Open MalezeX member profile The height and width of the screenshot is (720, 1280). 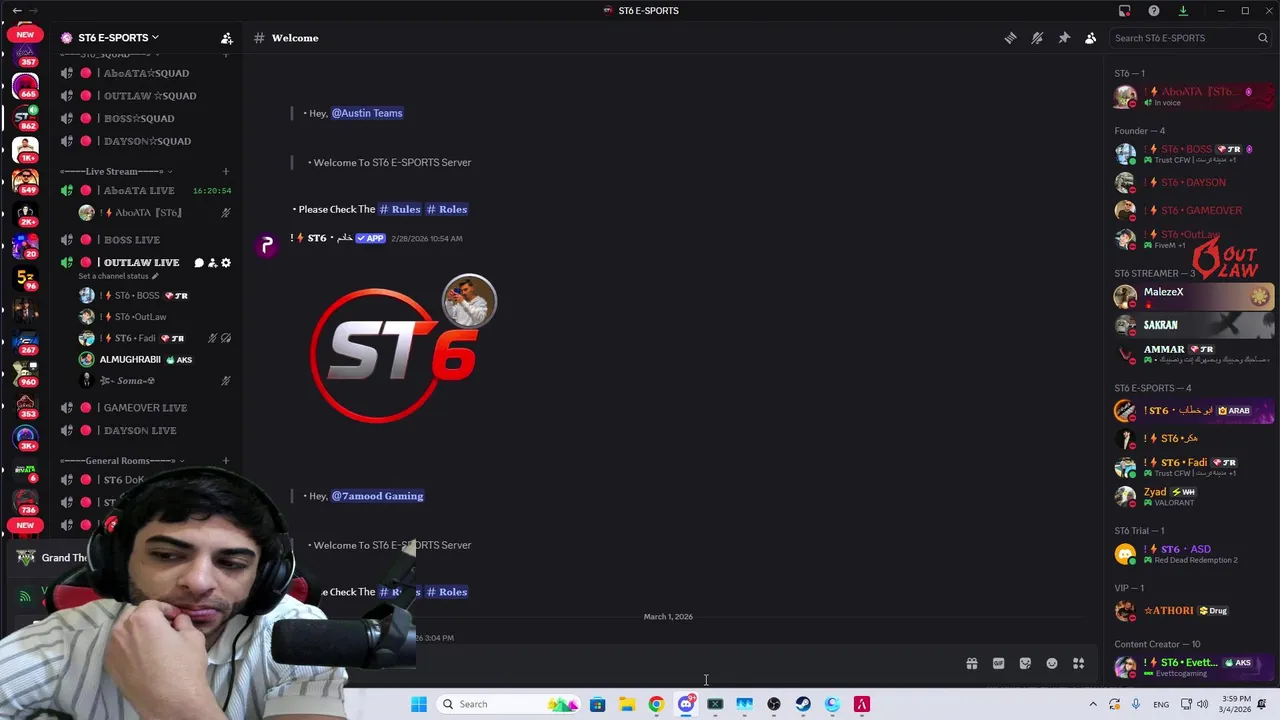click(x=1193, y=296)
